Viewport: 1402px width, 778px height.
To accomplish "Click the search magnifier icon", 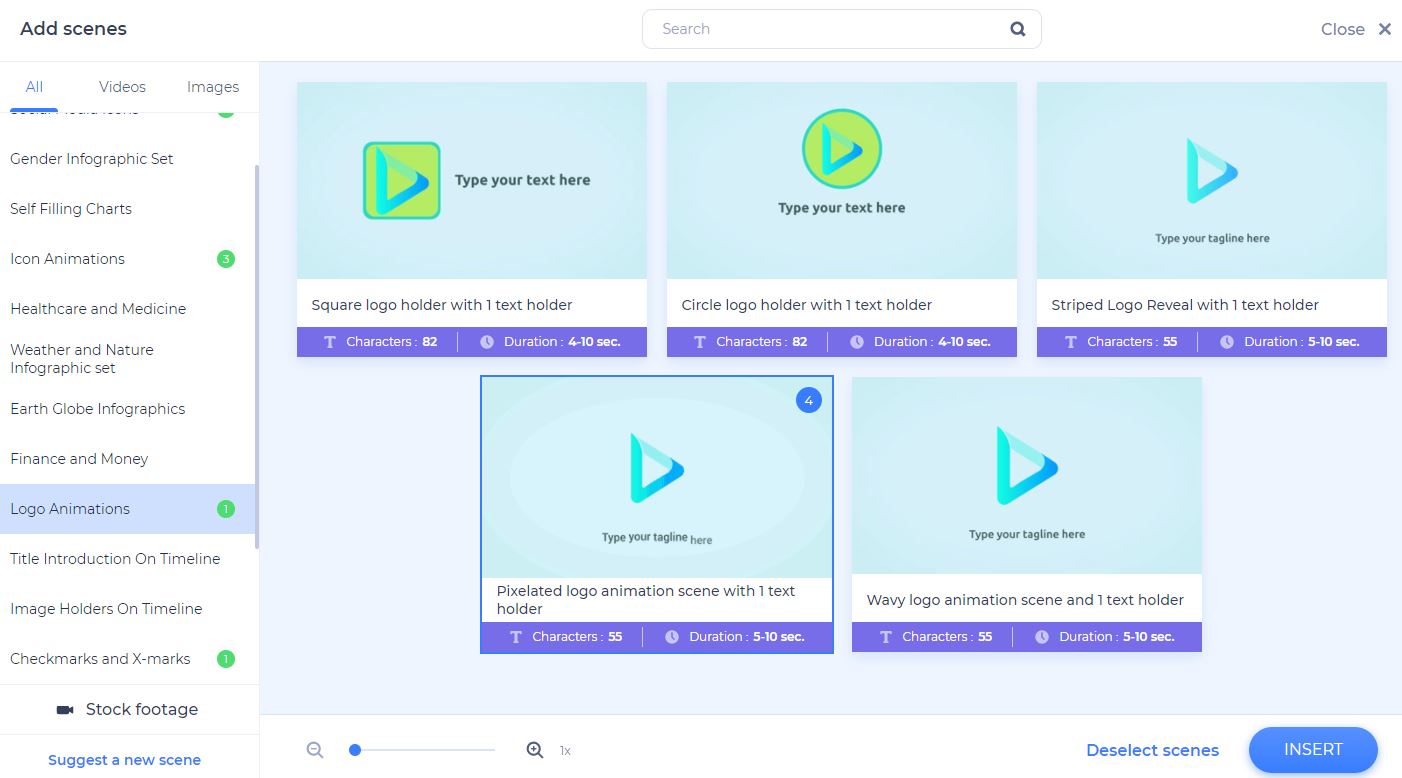I will (1017, 29).
